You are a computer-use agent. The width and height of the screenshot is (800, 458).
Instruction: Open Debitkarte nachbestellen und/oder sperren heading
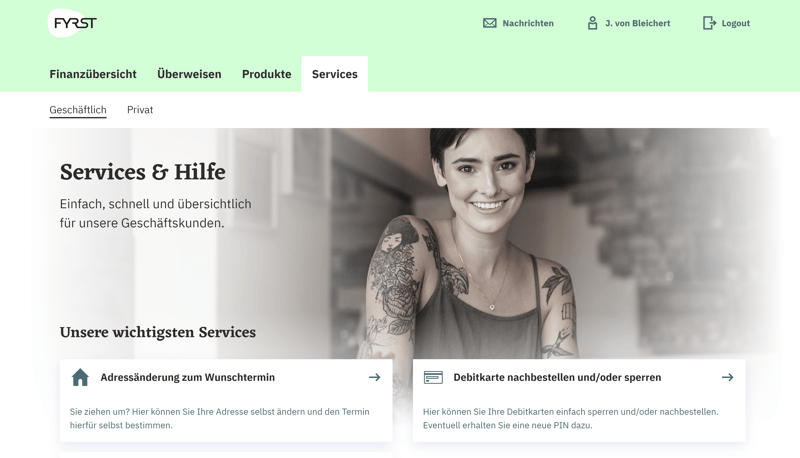tap(557, 377)
